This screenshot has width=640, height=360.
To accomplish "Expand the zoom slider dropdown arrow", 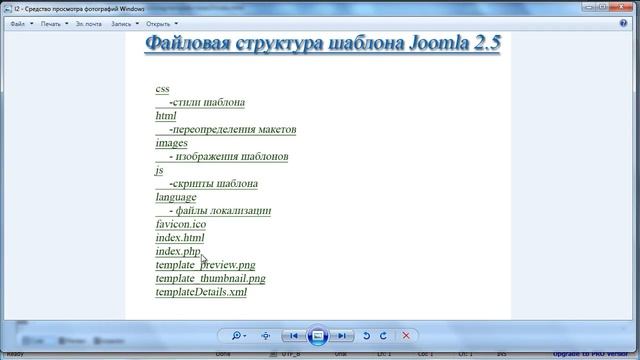I will 244,336.
